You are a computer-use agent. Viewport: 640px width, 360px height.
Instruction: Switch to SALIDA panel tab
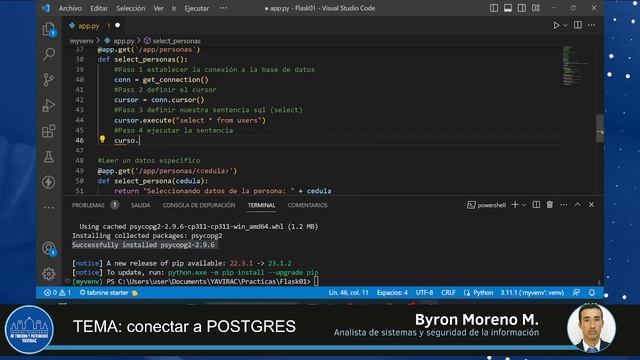click(x=140, y=205)
